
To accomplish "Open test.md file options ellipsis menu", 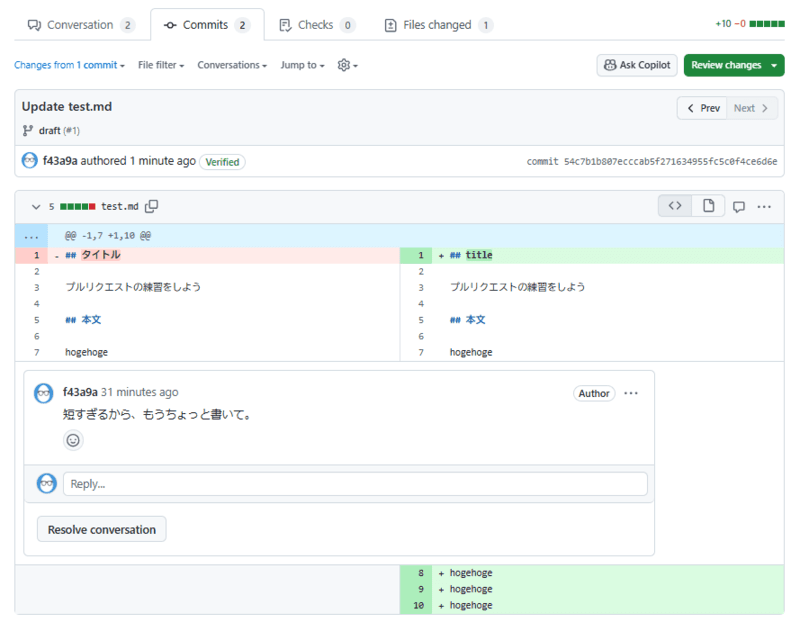I will (764, 207).
